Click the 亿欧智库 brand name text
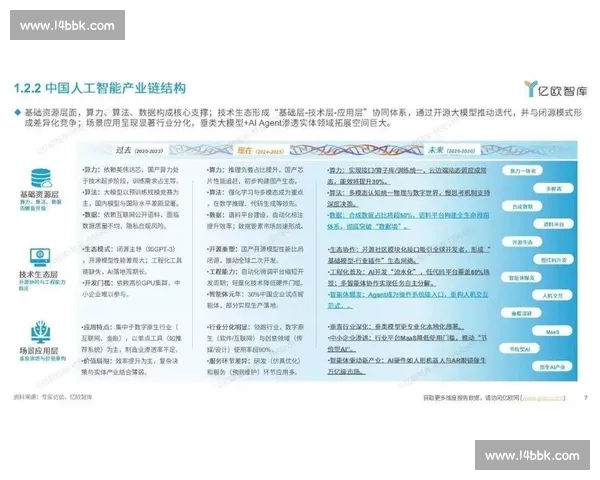 click(562, 91)
